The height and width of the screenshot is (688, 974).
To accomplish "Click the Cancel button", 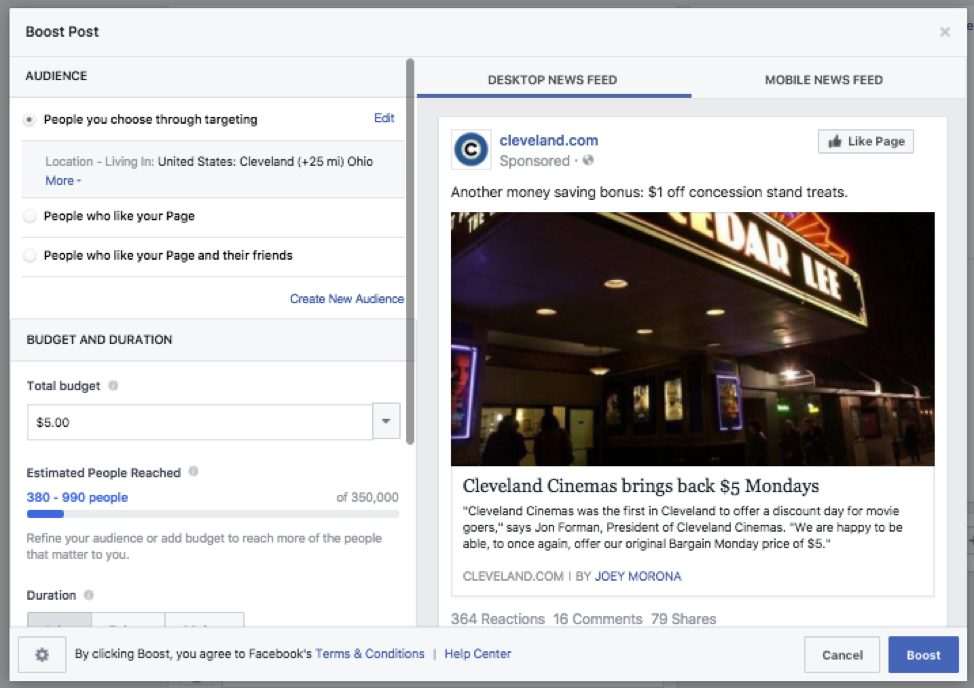I will point(842,654).
